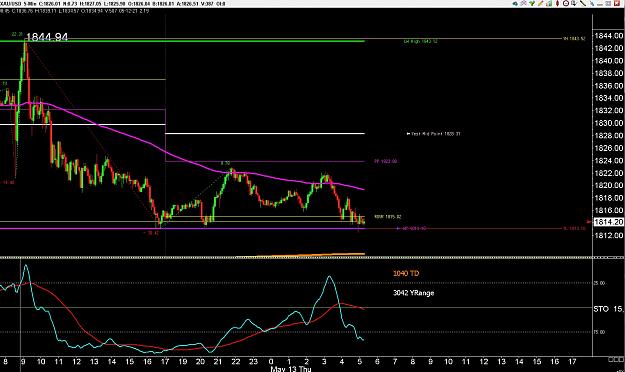This screenshot has width=625, height=372.
Task: Click the orange 1040 TD text
Action: click(x=406, y=273)
